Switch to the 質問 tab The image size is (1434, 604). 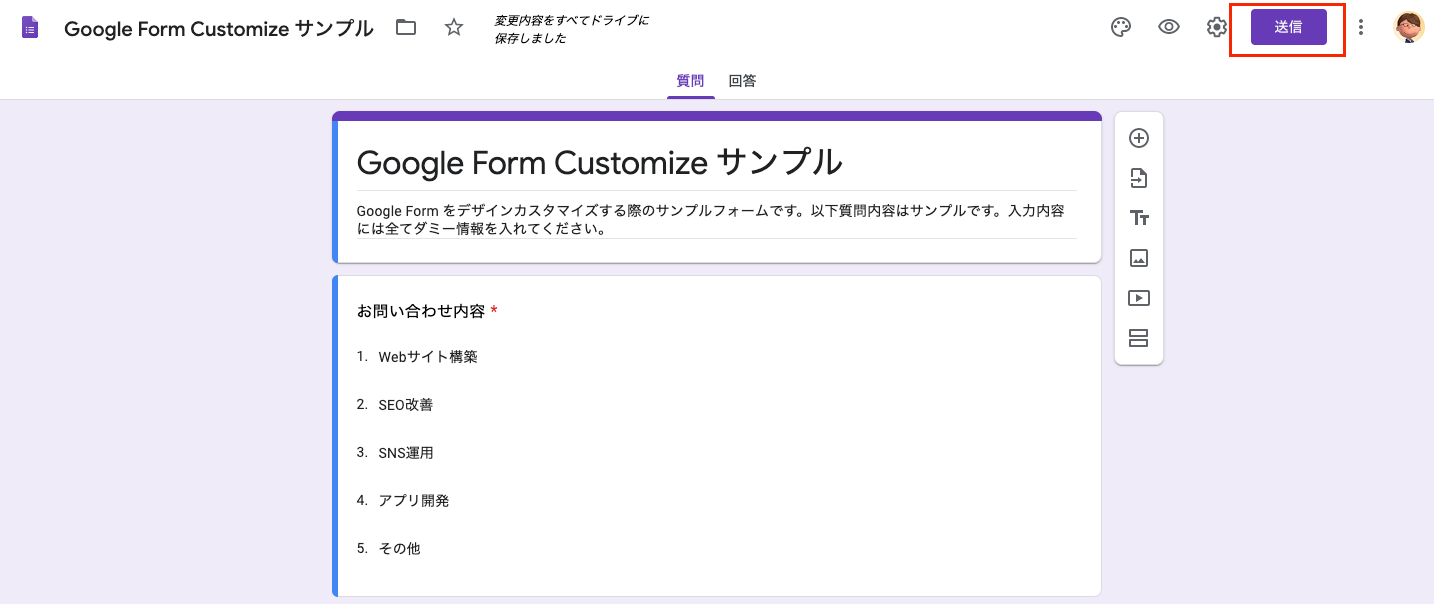[x=690, y=81]
